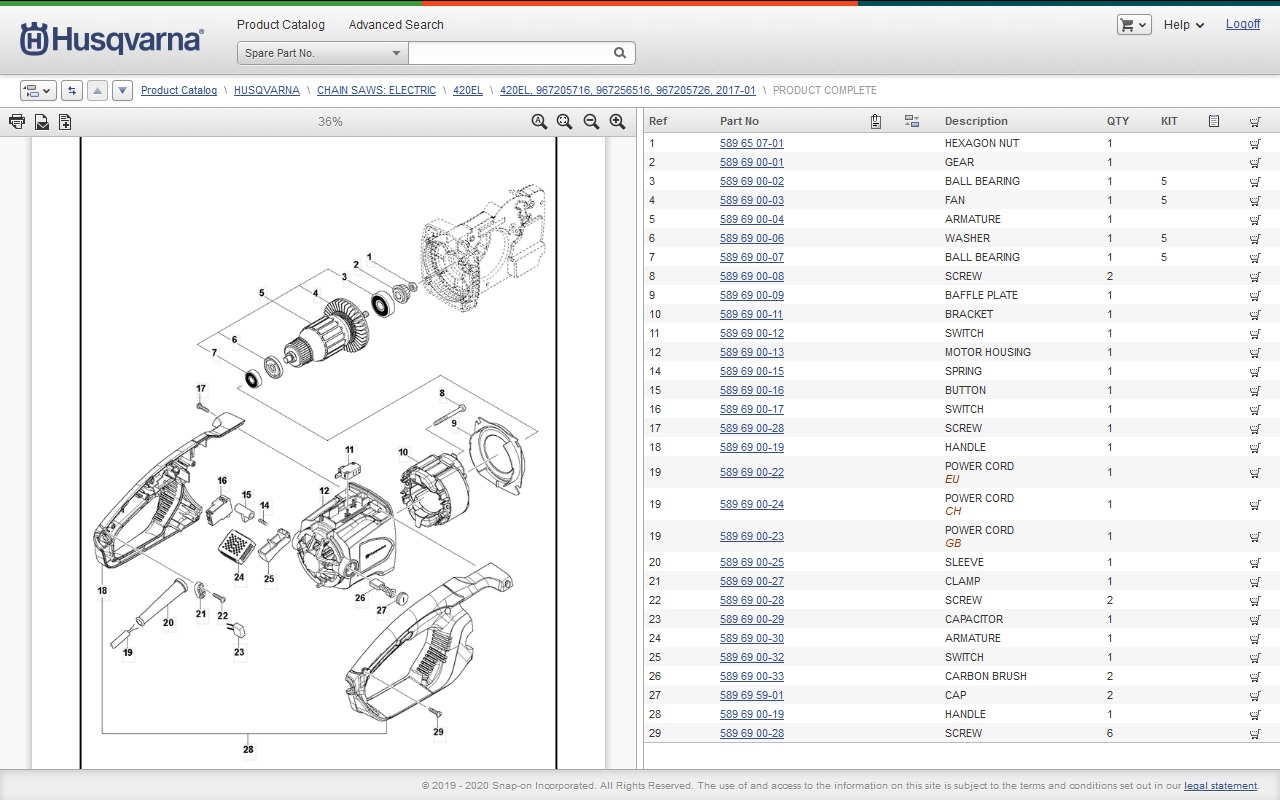Image resolution: width=1280 pixels, height=800 pixels.
Task: Navigate to CHAIN SAWS: ELECTRIC breadcrumb
Action: click(376, 90)
